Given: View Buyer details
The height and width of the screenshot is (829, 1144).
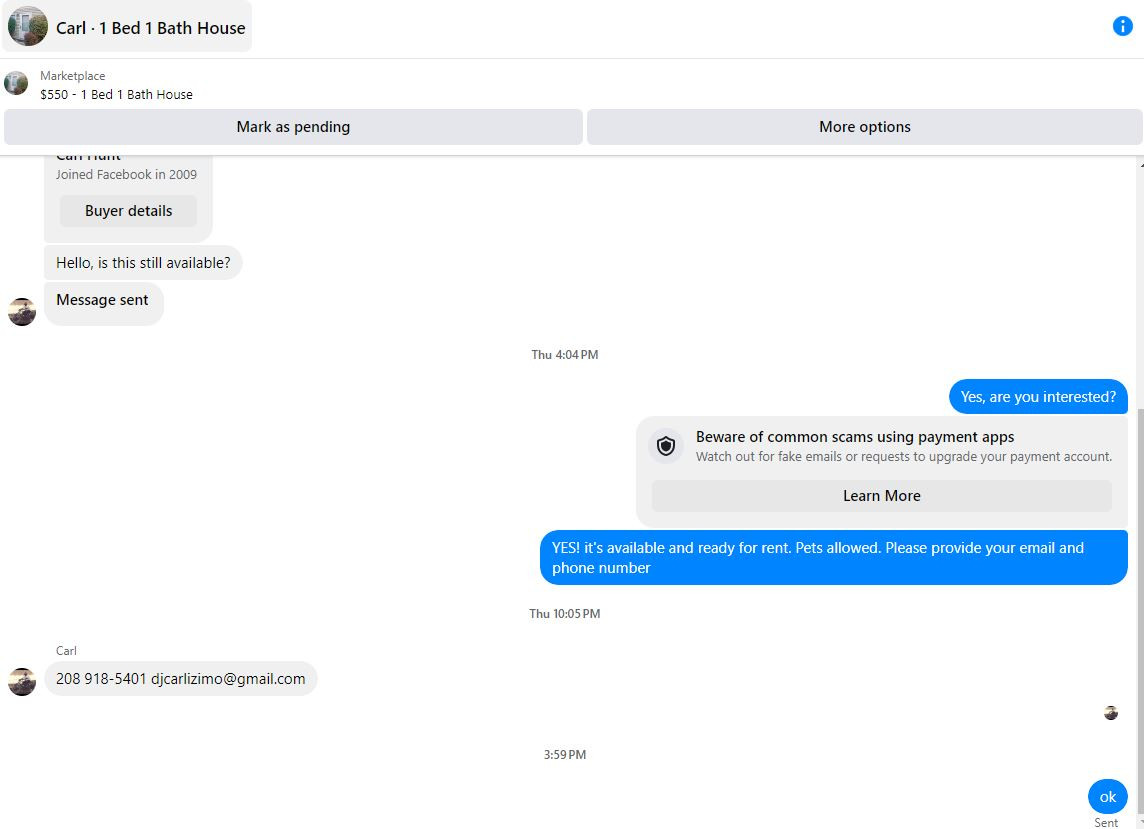Looking at the screenshot, I should pos(128,211).
